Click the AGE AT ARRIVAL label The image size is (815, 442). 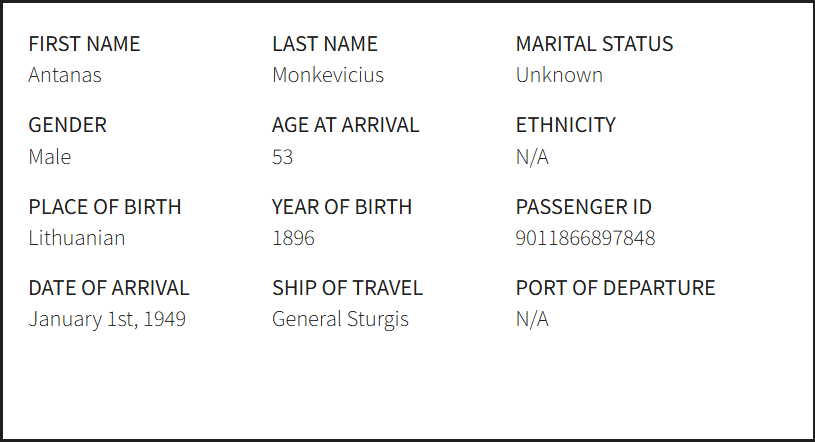pyautogui.click(x=346, y=125)
